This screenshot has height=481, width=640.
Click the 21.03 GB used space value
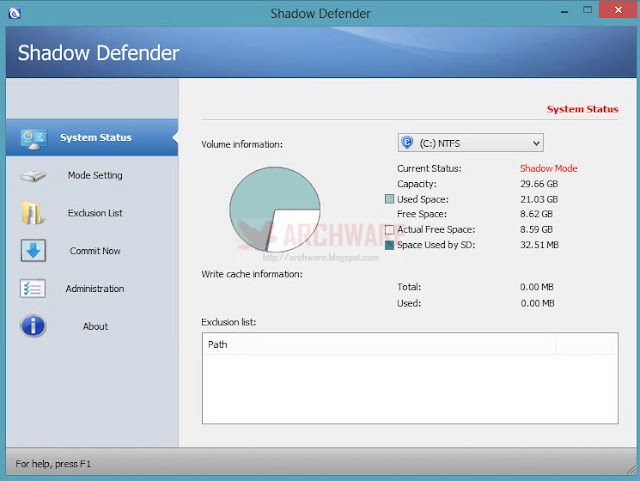pos(539,199)
